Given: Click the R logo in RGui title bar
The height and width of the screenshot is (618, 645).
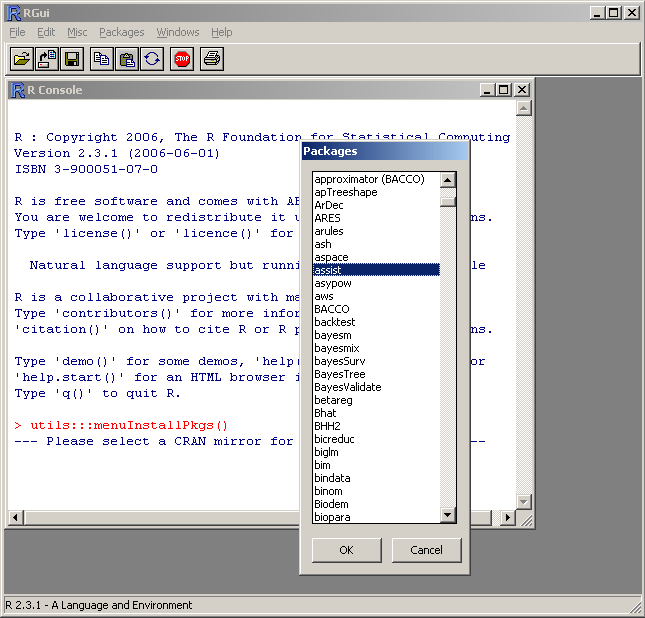Looking at the screenshot, I should click(x=14, y=13).
